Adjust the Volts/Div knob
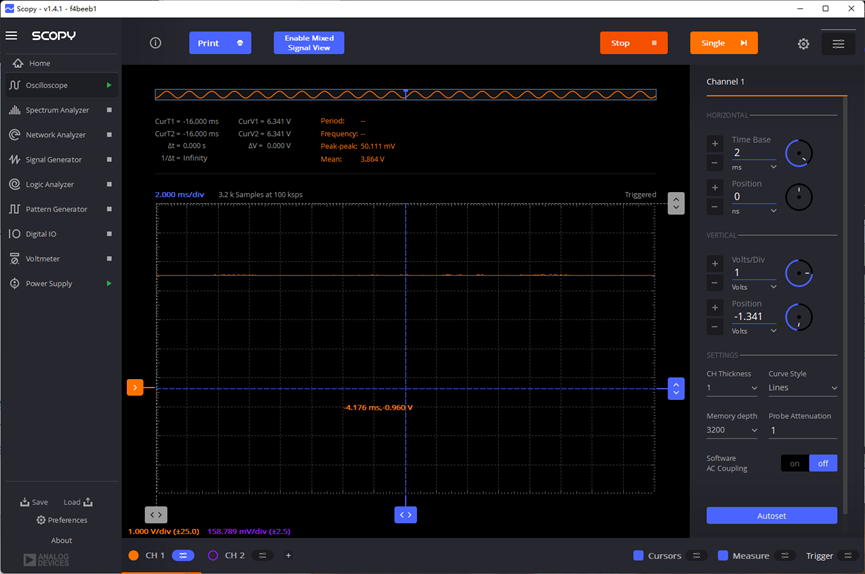This screenshot has width=865, height=574. [x=798, y=273]
